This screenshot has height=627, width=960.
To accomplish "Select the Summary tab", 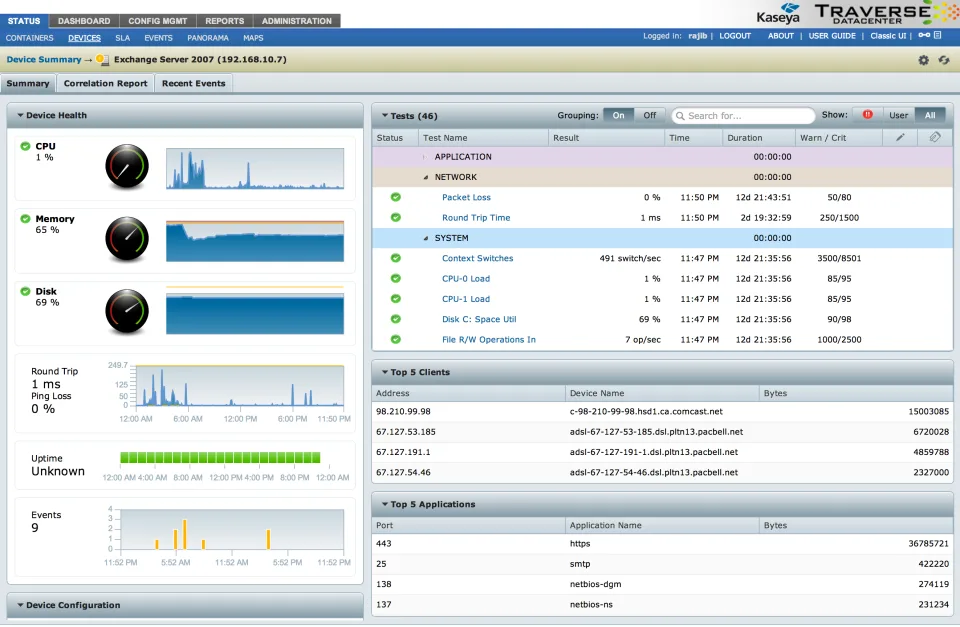I will point(28,83).
